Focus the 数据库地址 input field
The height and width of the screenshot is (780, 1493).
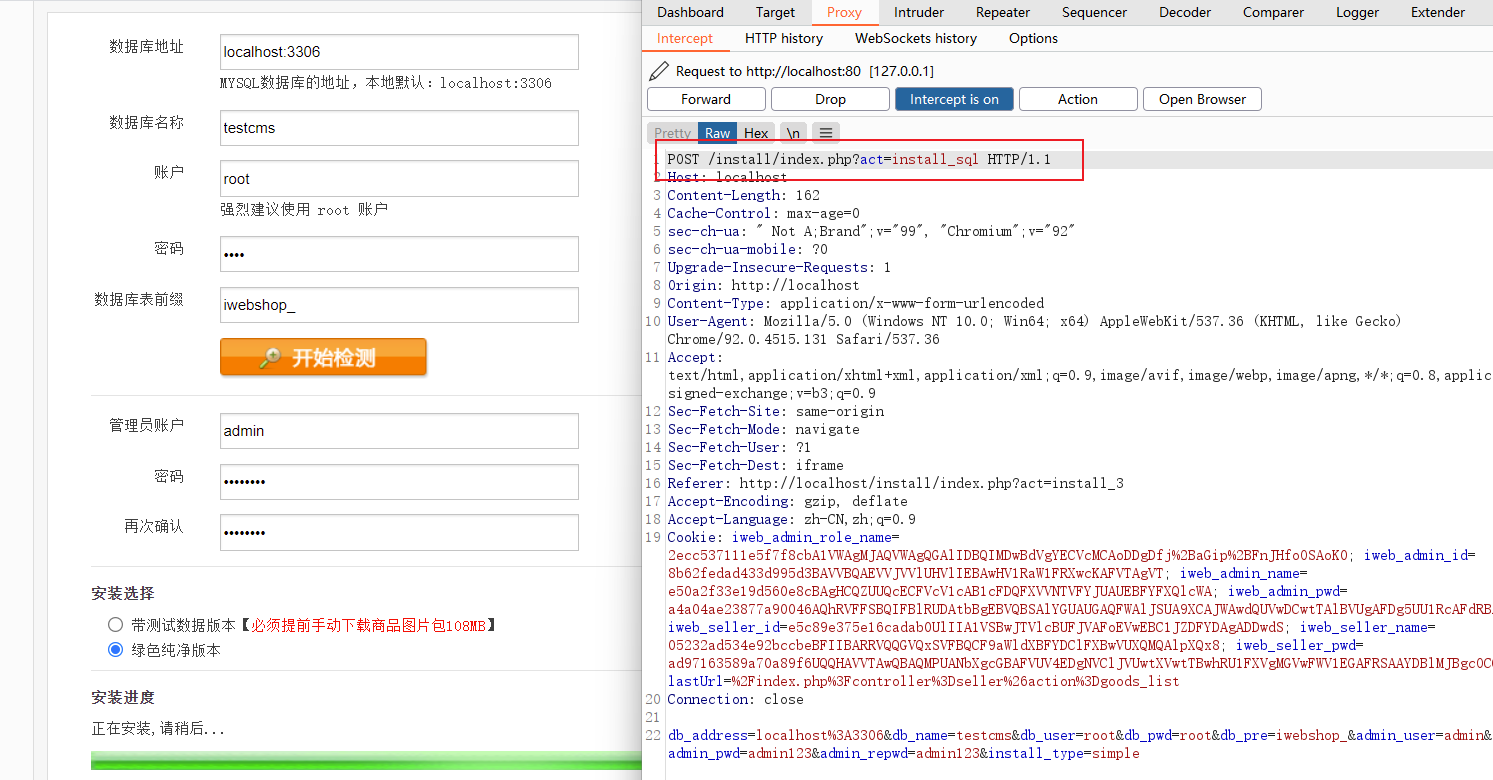click(x=399, y=52)
